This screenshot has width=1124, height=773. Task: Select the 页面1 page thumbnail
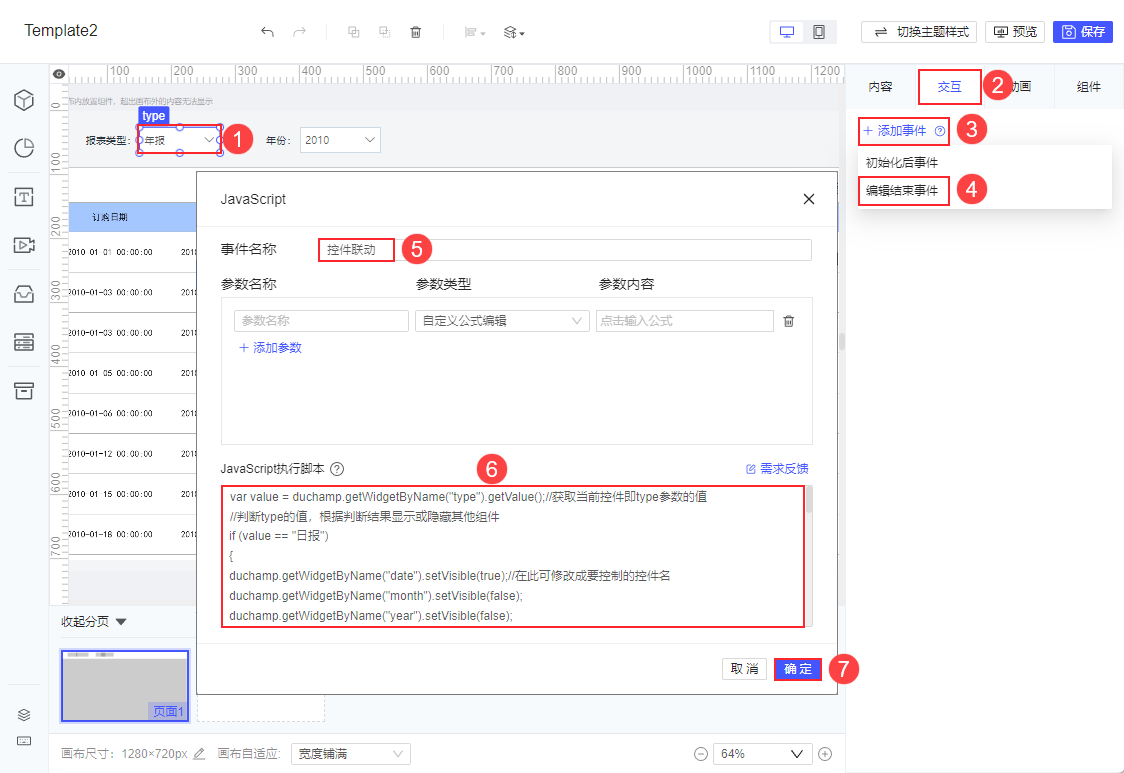(x=124, y=685)
